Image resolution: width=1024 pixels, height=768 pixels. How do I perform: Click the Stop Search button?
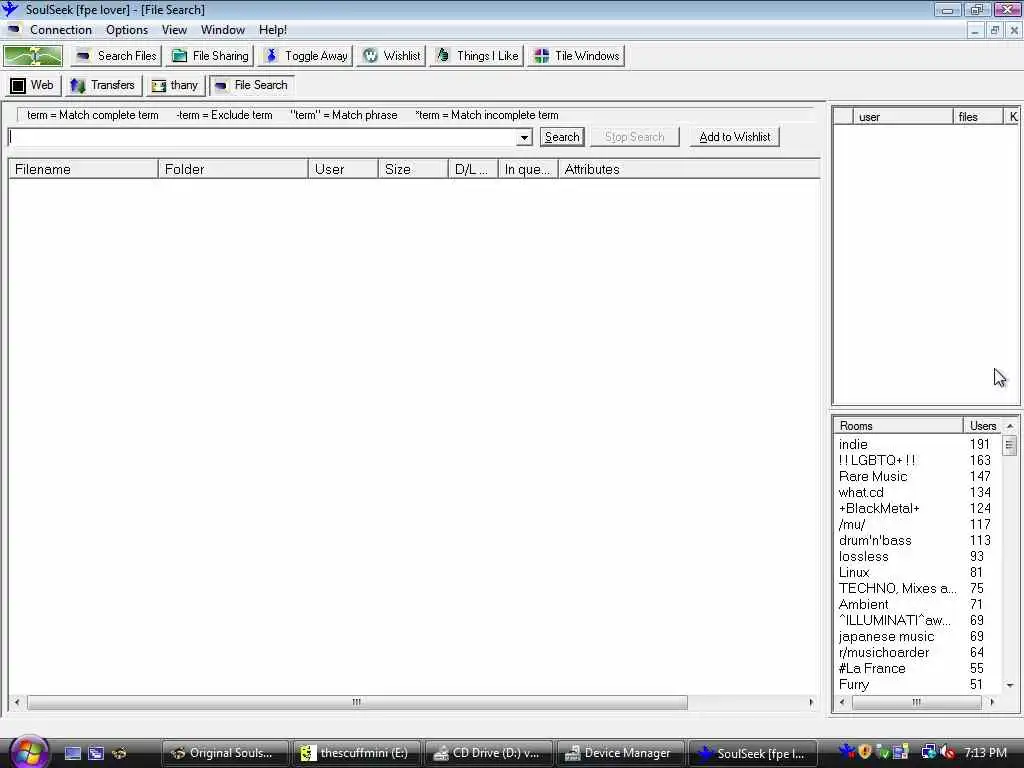(634, 137)
